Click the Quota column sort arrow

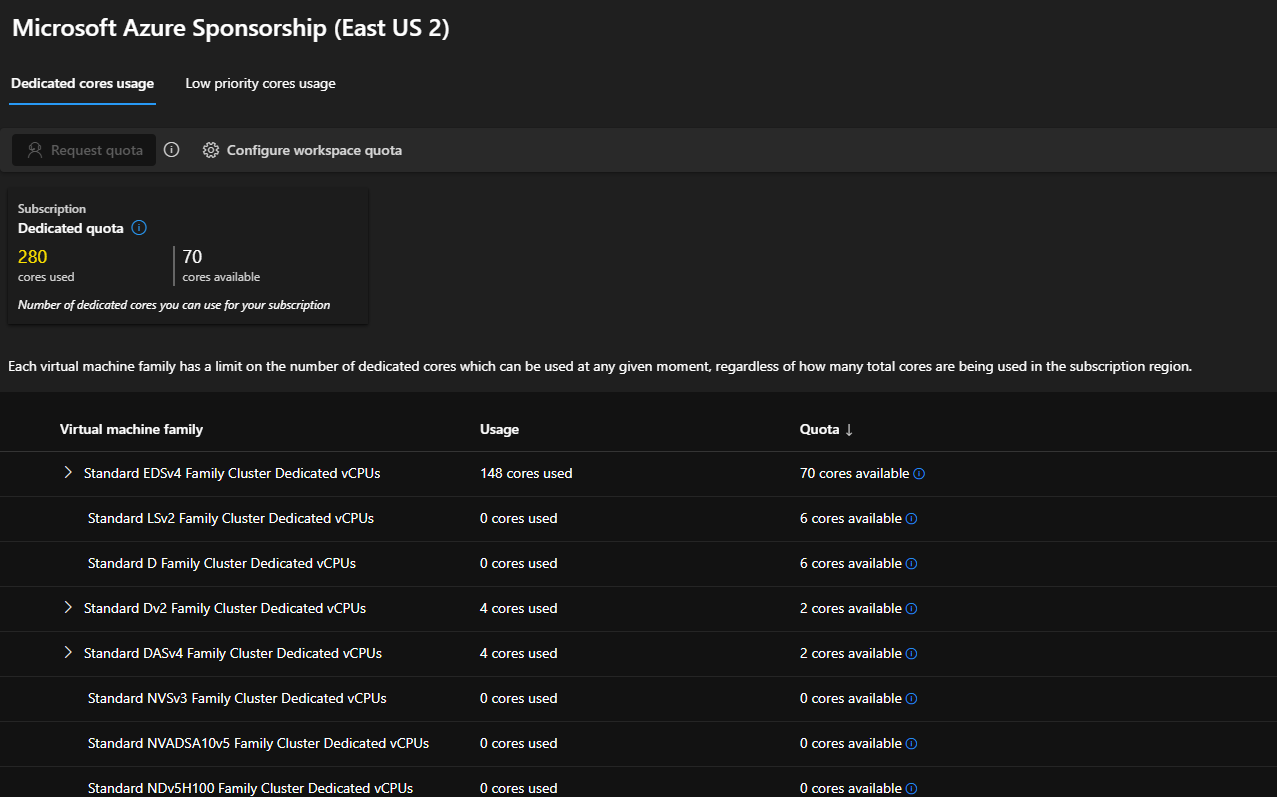[849, 429]
